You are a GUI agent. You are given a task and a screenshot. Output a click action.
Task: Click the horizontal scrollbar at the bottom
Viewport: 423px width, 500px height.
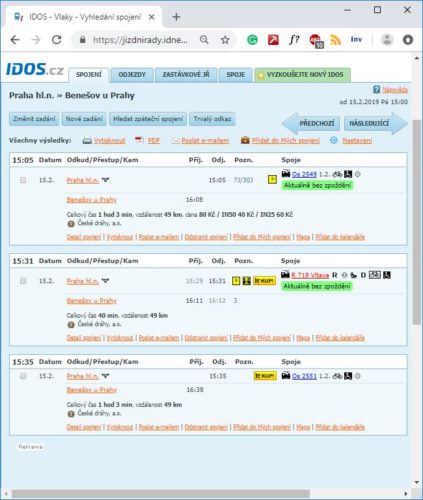point(161,494)
